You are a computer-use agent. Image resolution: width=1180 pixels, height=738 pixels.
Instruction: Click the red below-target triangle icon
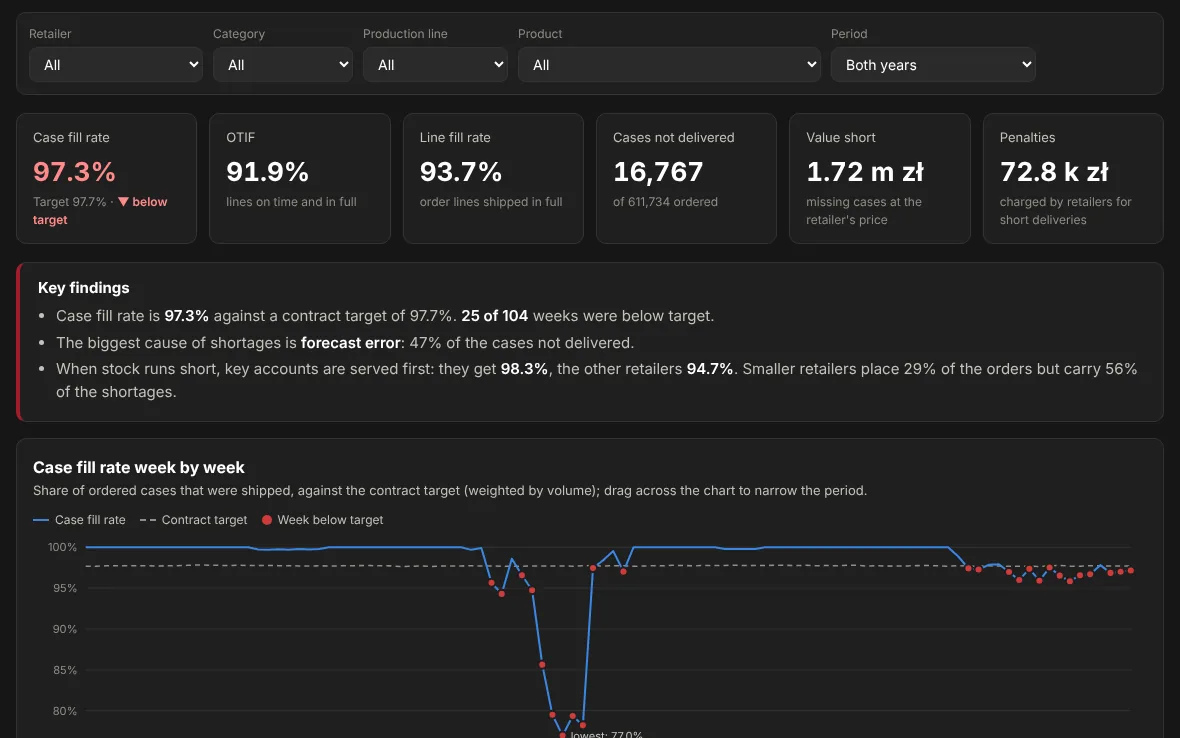click(123, 202)
